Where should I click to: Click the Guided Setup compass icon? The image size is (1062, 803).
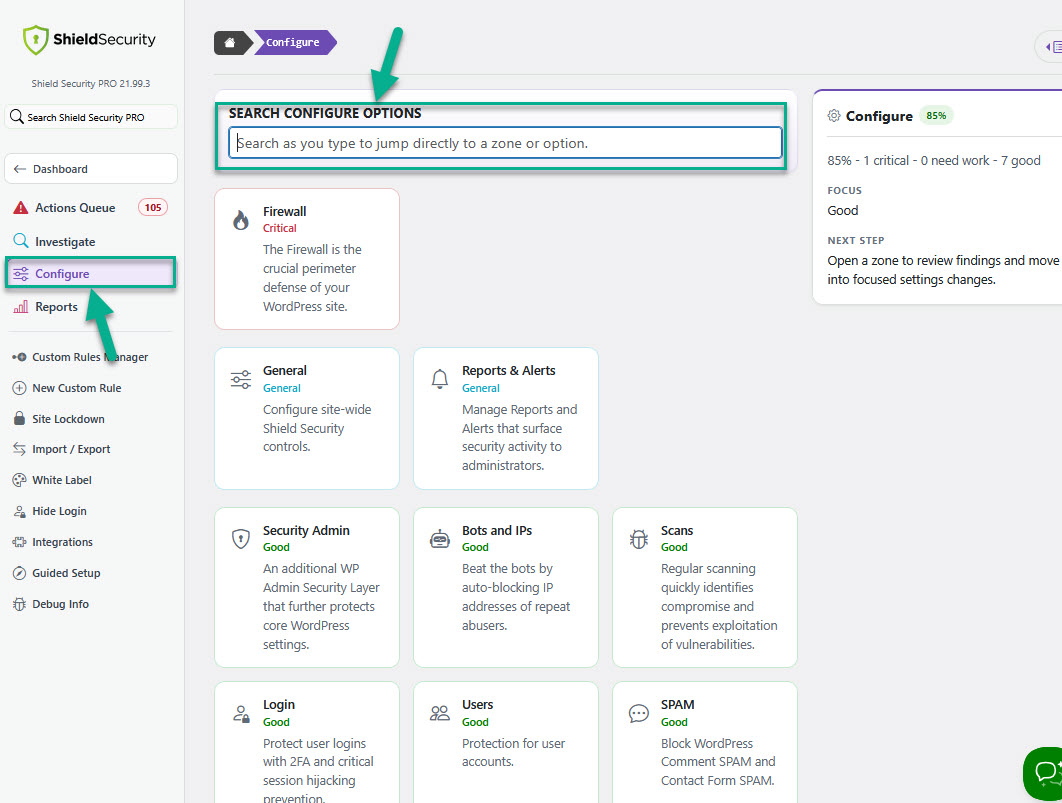[19, 573]
